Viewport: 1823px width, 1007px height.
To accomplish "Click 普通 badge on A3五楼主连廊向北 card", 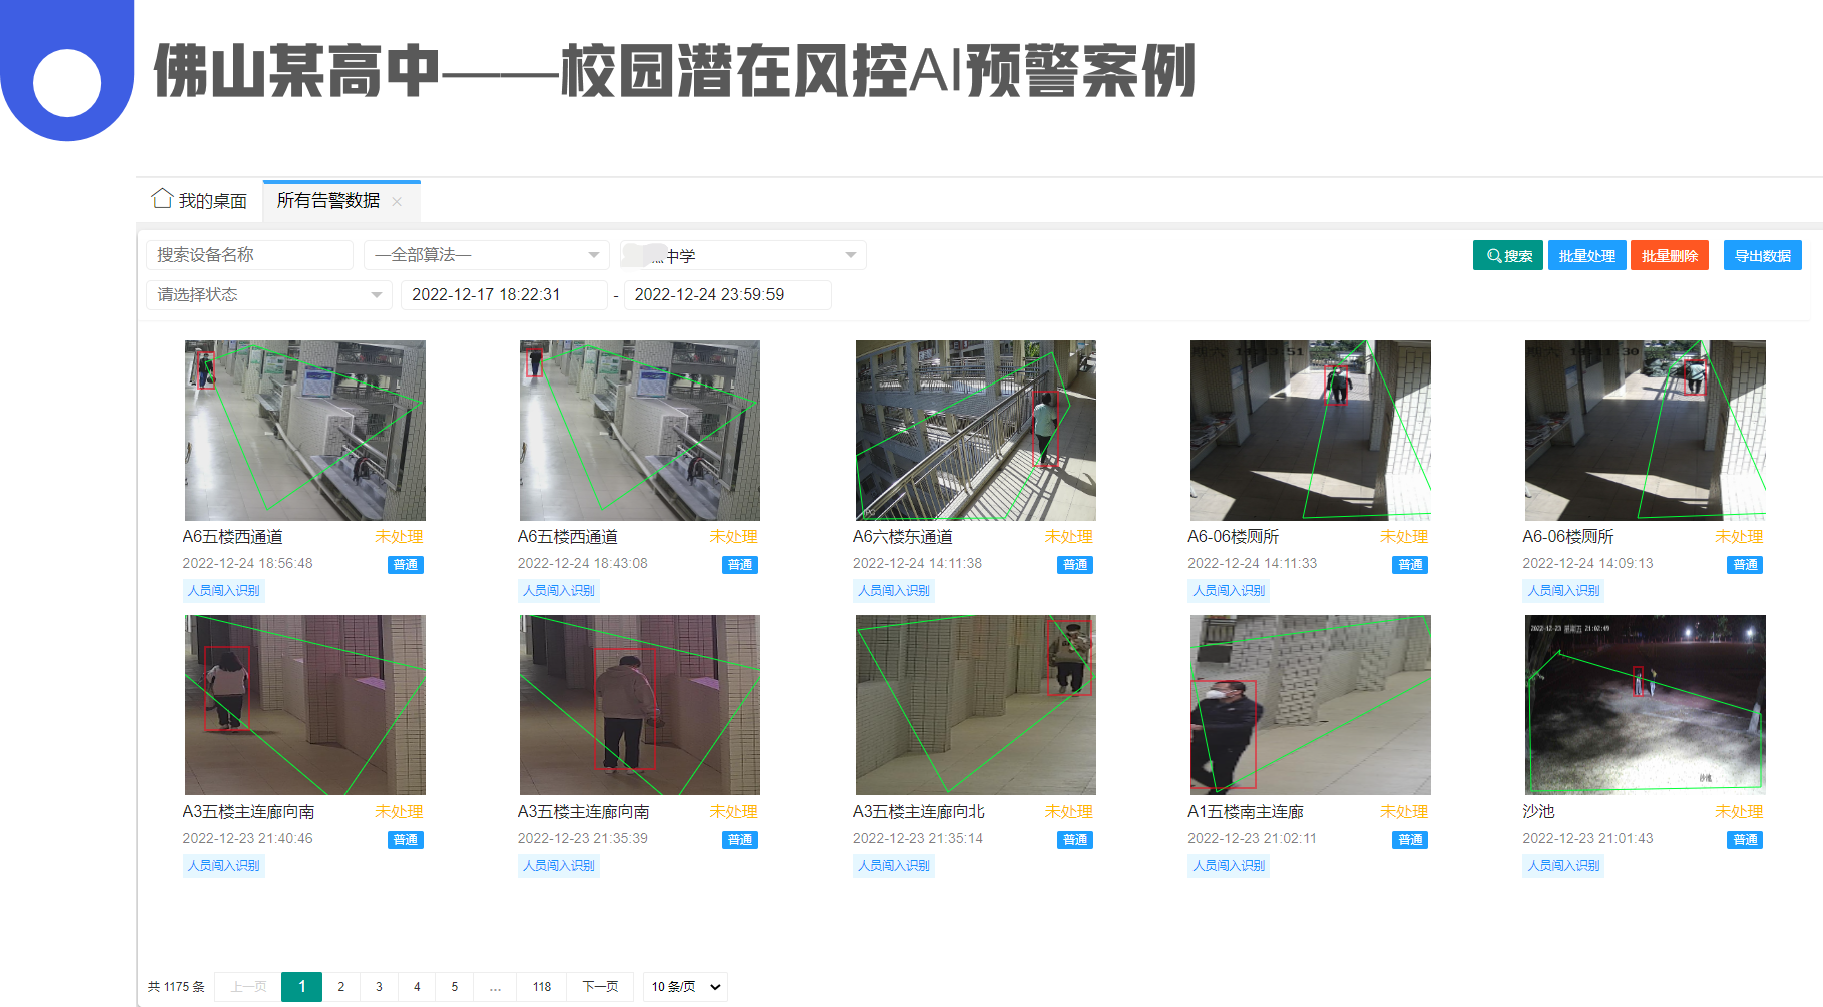I will (x=1075, y=840).
